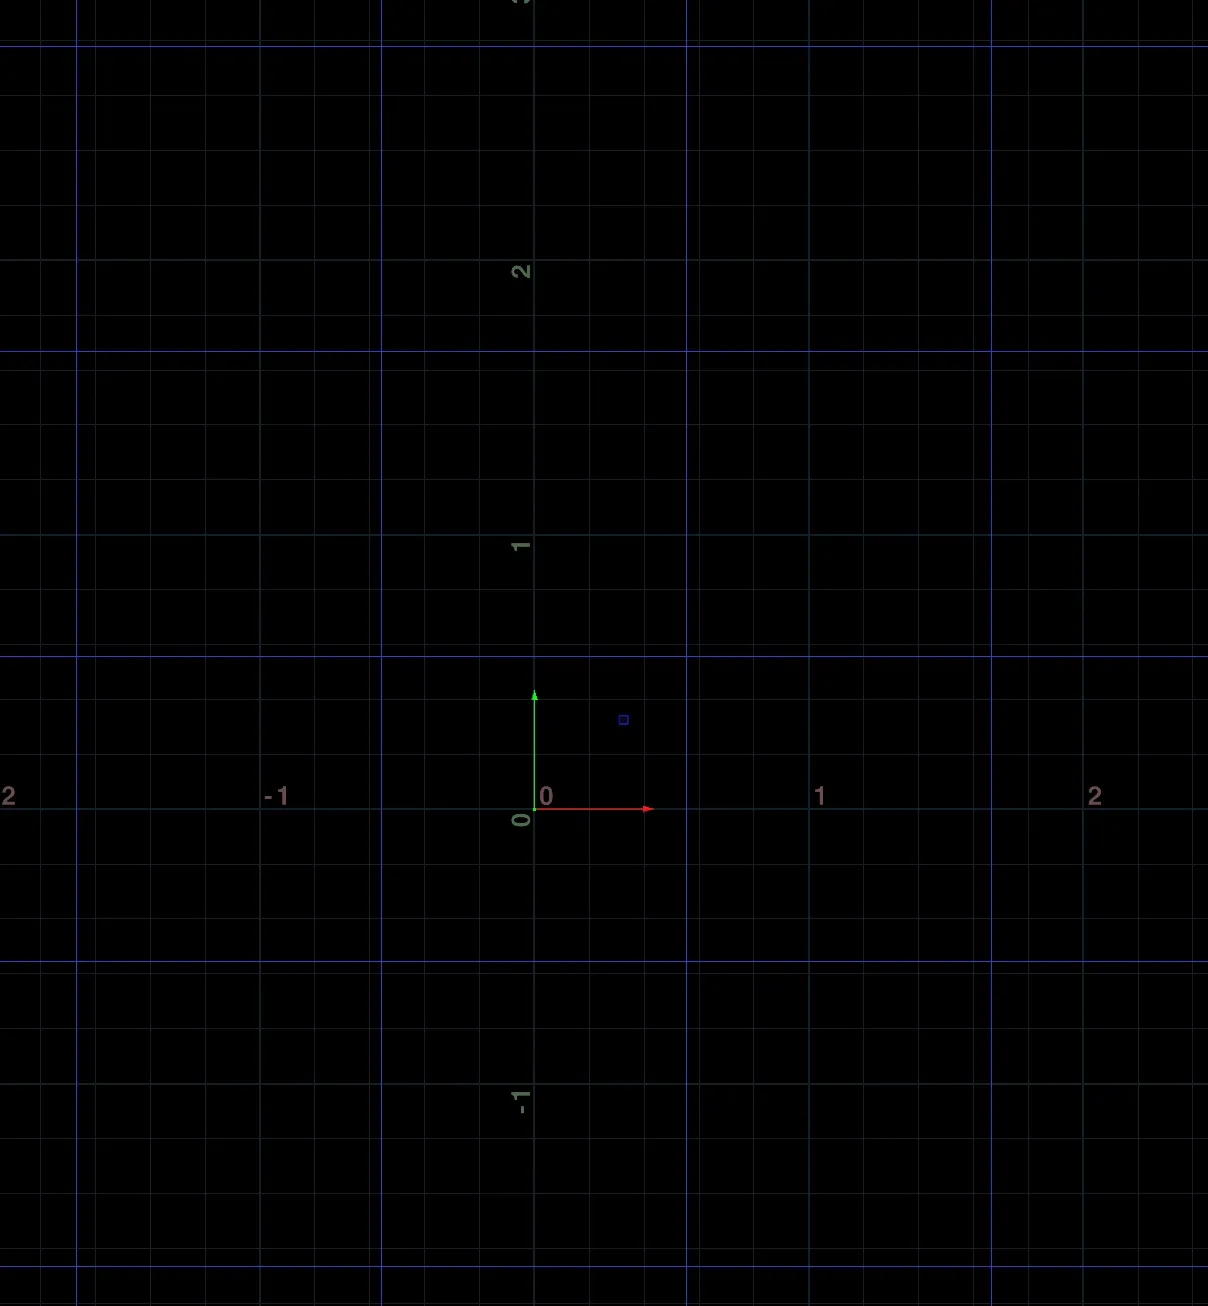
Task: Click blue grid intersection nearest the blue square
Action: pos(687,657)
